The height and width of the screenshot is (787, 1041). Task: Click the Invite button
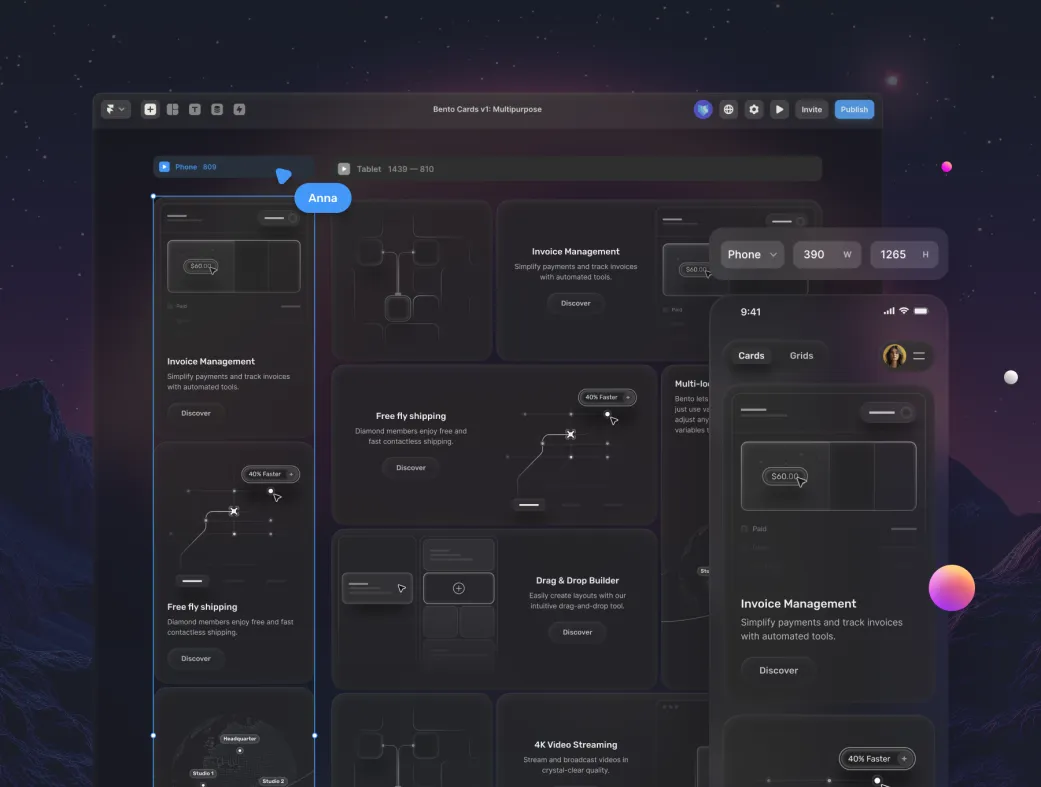811,109
